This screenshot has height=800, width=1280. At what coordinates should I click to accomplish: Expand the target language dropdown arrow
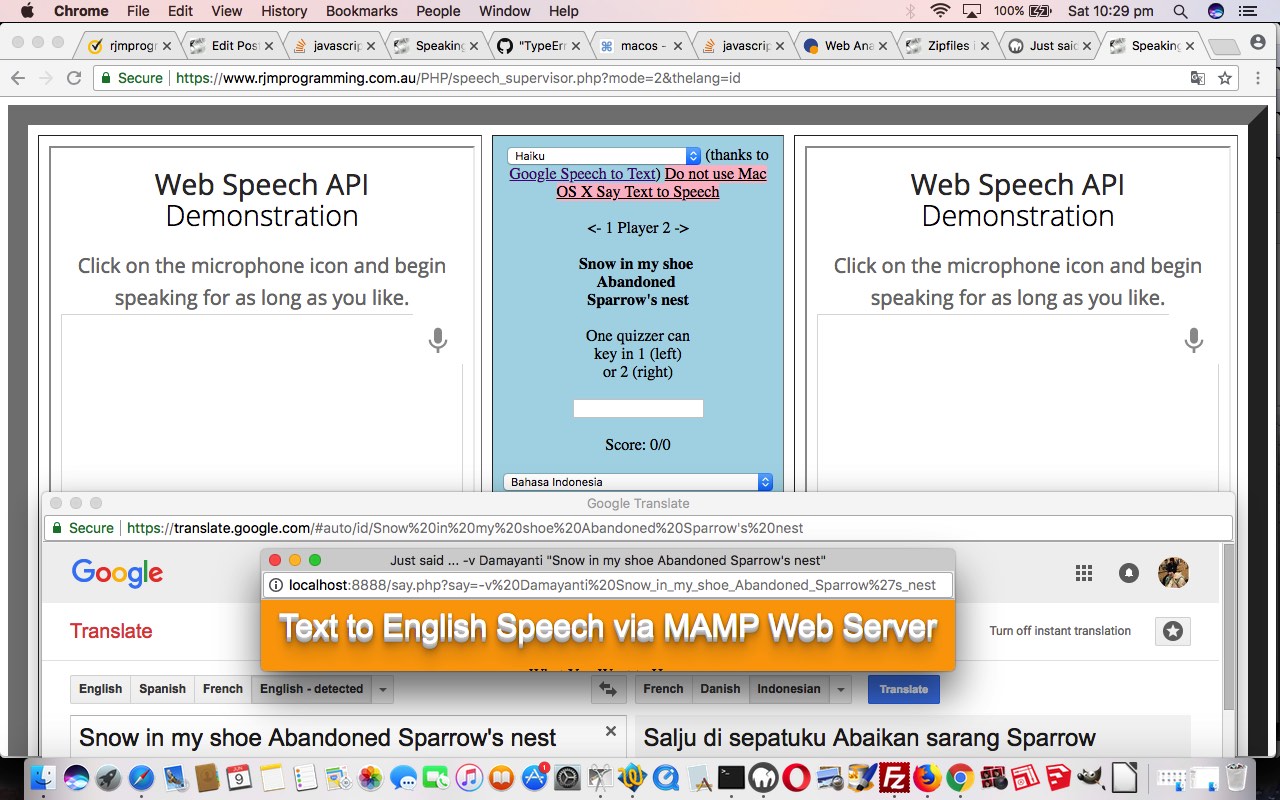842,689
